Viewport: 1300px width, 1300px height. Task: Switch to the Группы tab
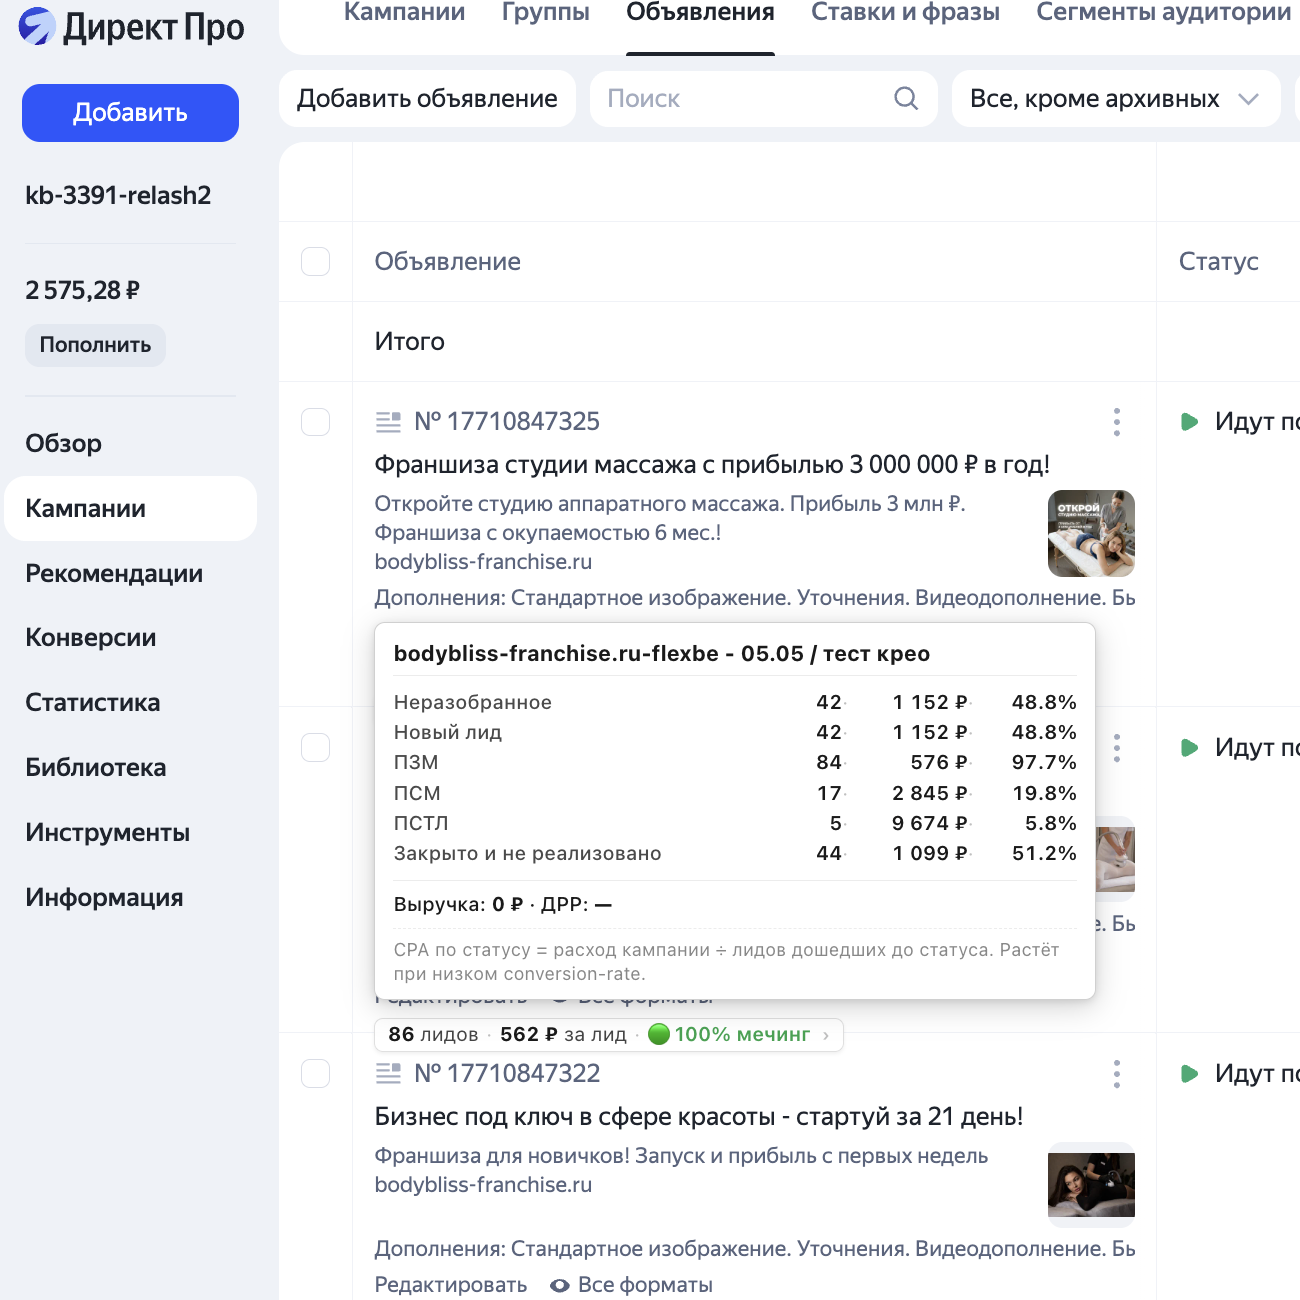pos(546,13)
